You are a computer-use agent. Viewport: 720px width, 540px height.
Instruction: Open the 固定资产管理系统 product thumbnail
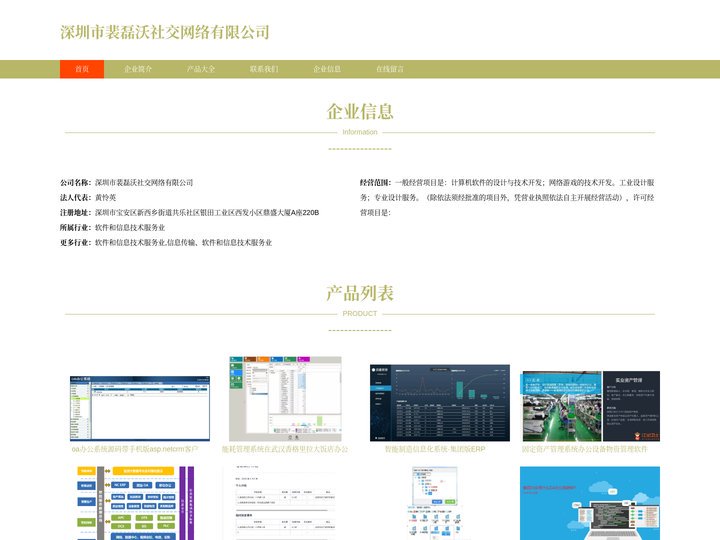click(591, 406)
